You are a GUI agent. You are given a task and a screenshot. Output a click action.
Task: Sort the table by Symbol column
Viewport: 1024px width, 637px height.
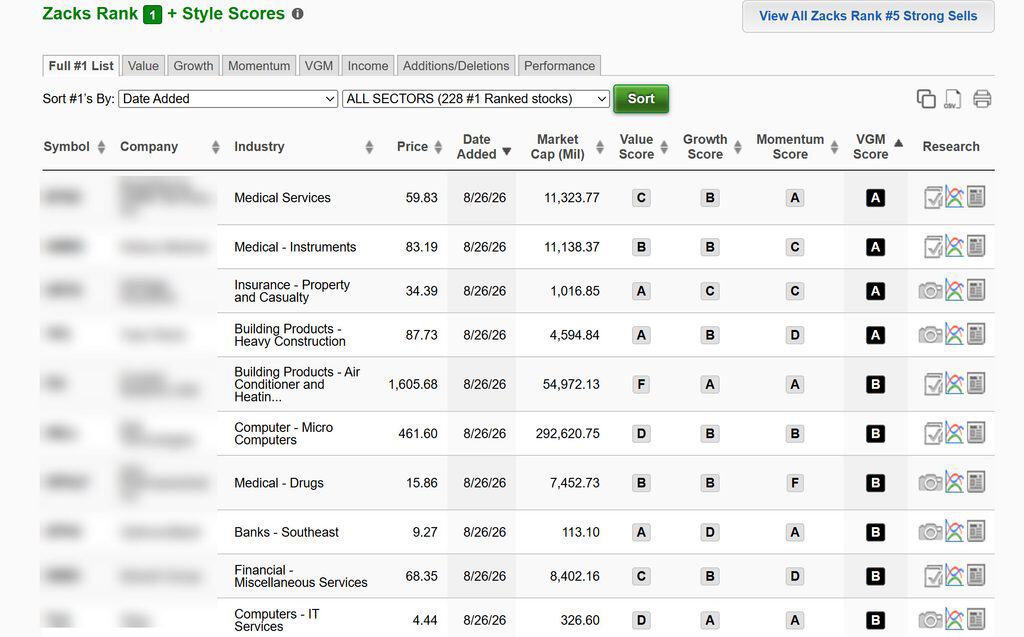tap(74, 146)
